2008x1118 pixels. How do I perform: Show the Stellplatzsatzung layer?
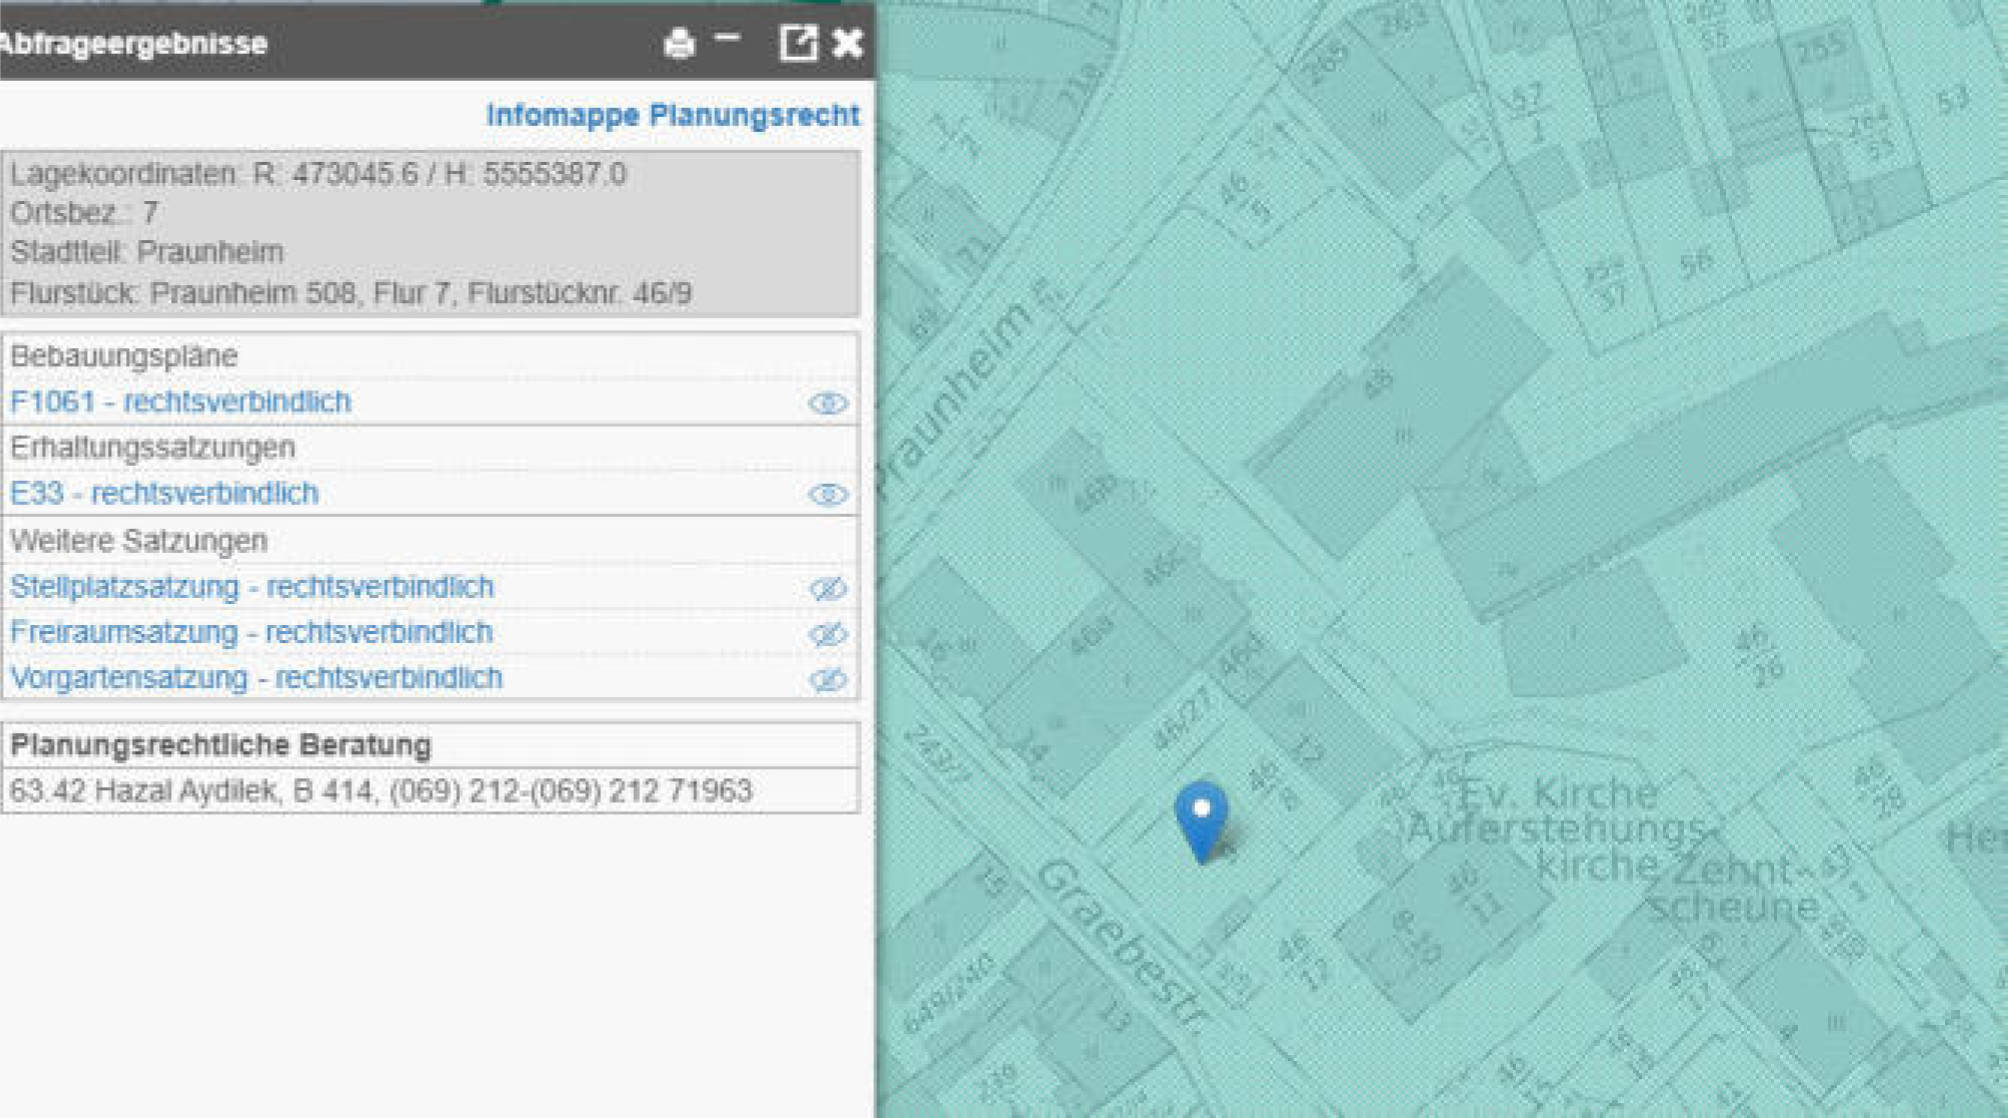pyautogui.click(x=828, y=588)
